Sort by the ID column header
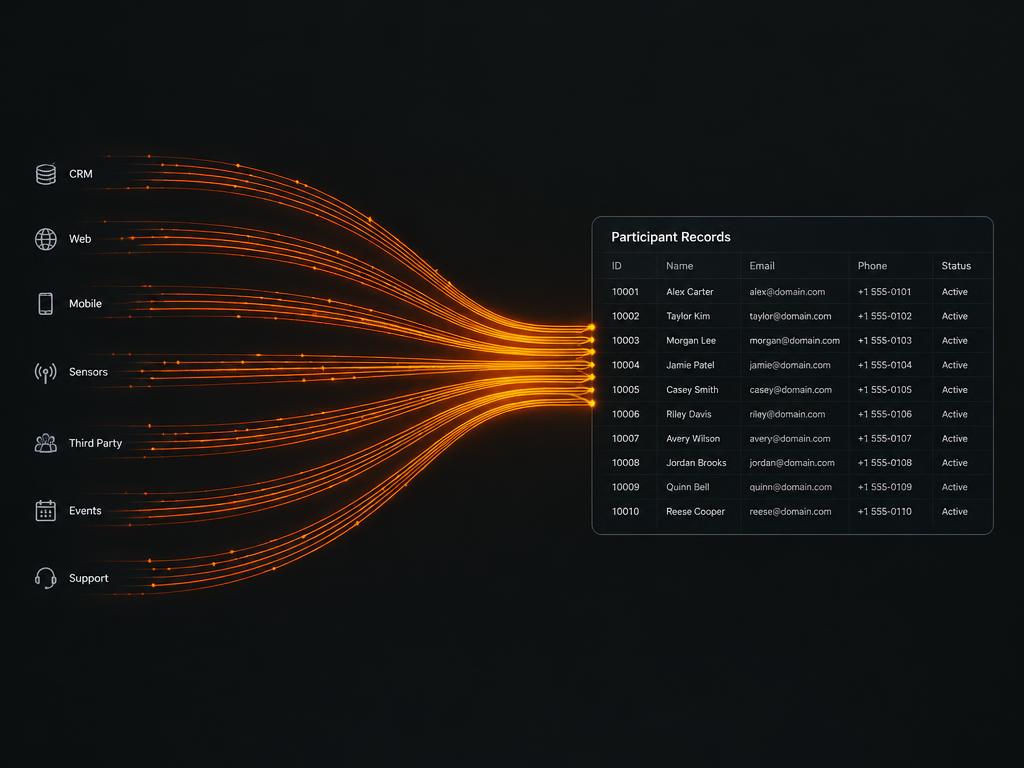The height and width of the screenshot is (768, 1024). (x=616, y=266)
